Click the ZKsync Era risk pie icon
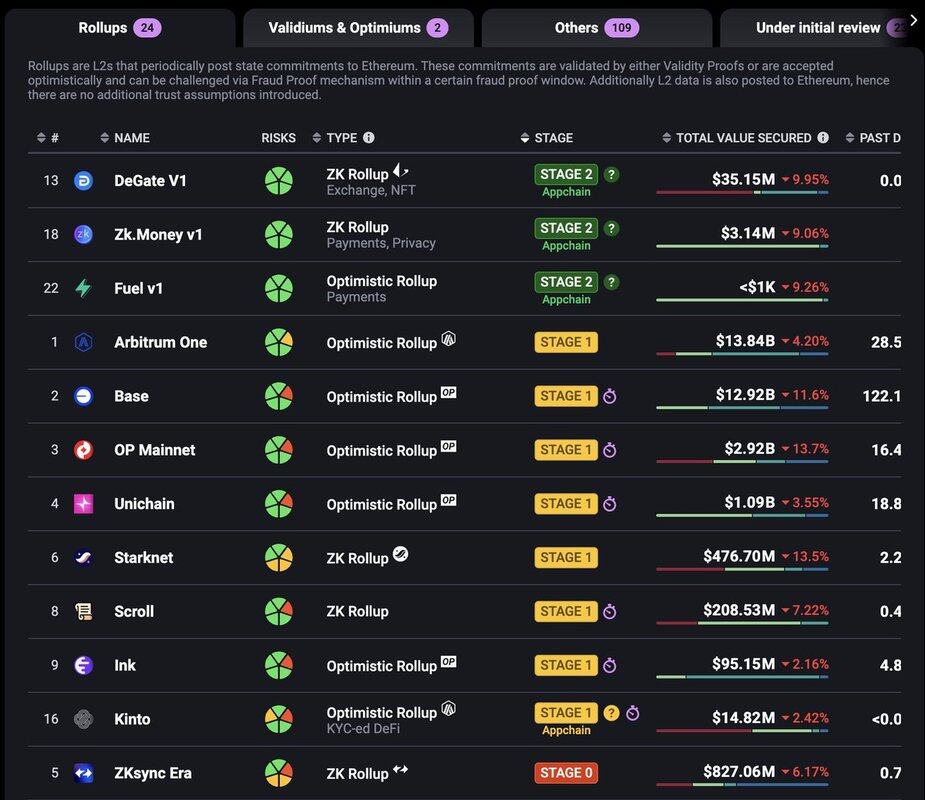 [278, 774]
